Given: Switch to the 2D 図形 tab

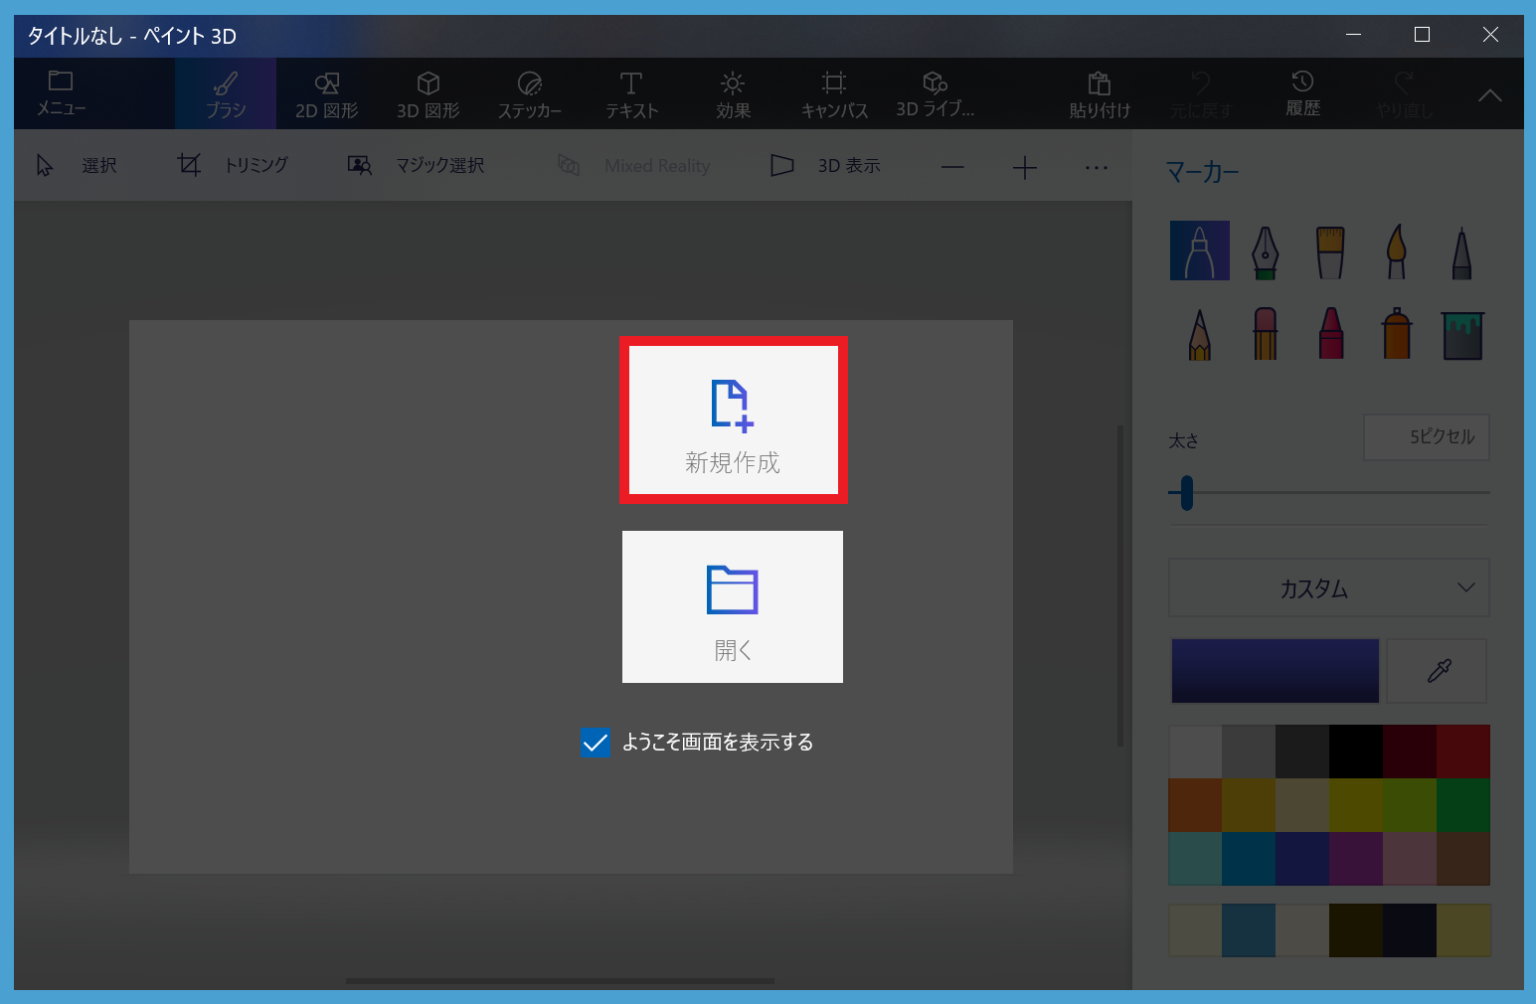Looking at the screenshot, I should [x=326, y=94].
